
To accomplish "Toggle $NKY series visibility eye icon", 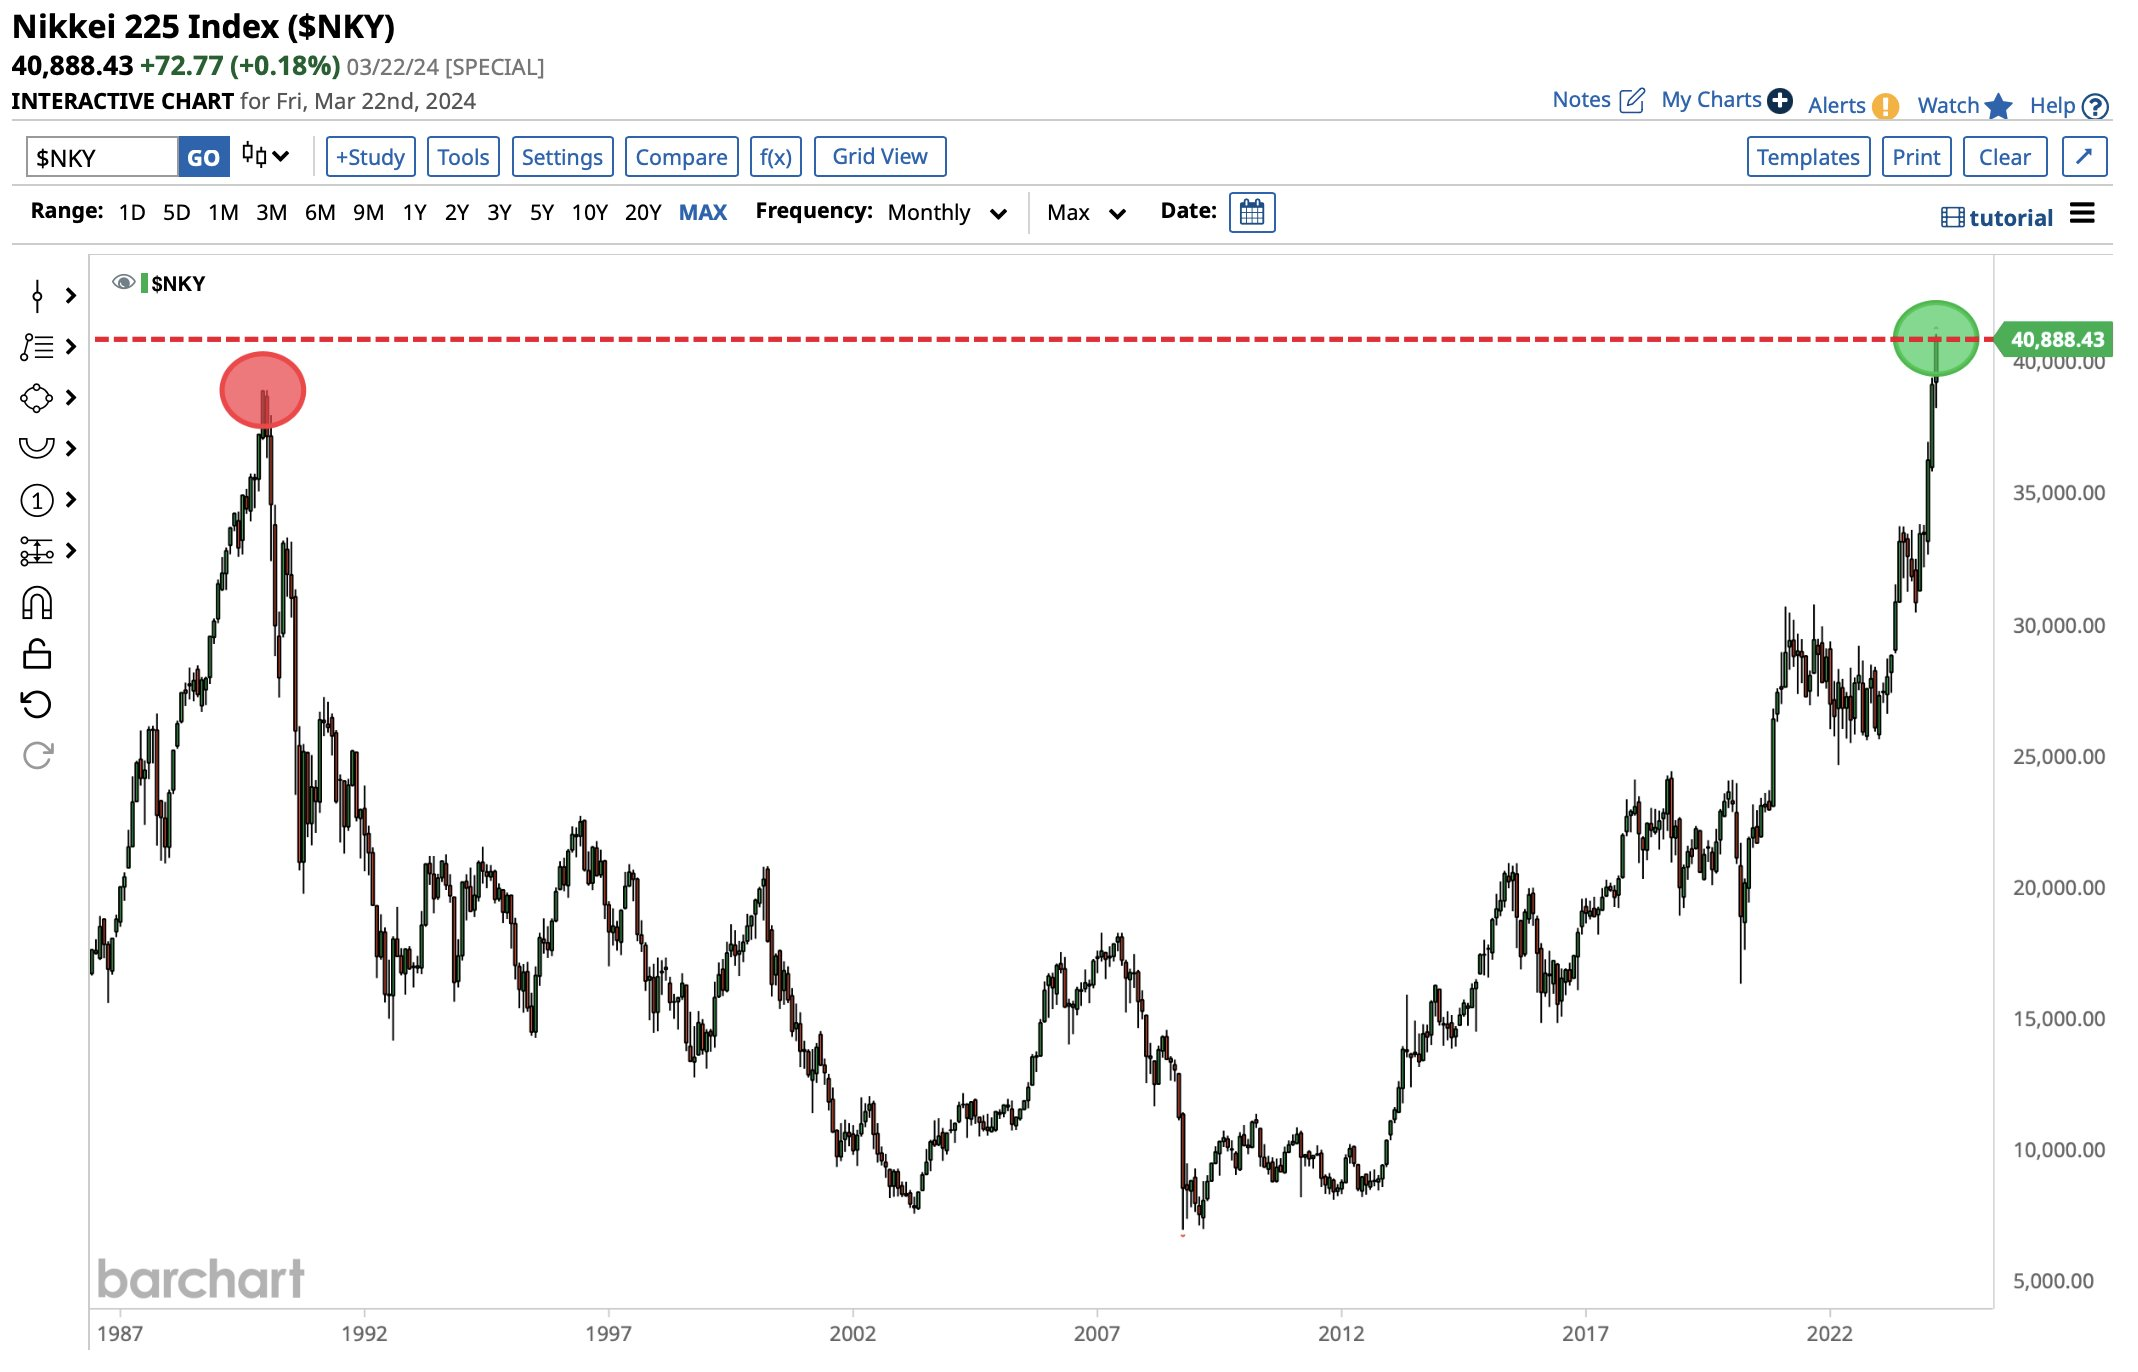I will [x=123, y=283].
